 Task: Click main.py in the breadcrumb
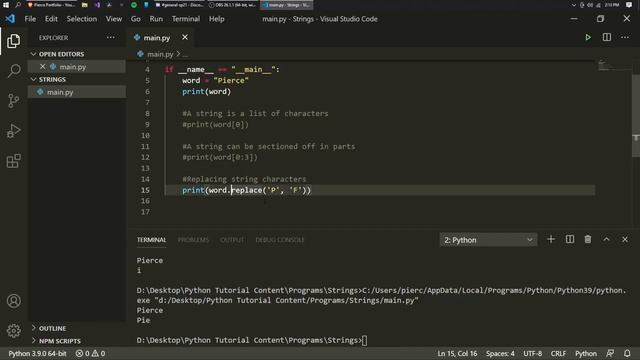[160, 54]
